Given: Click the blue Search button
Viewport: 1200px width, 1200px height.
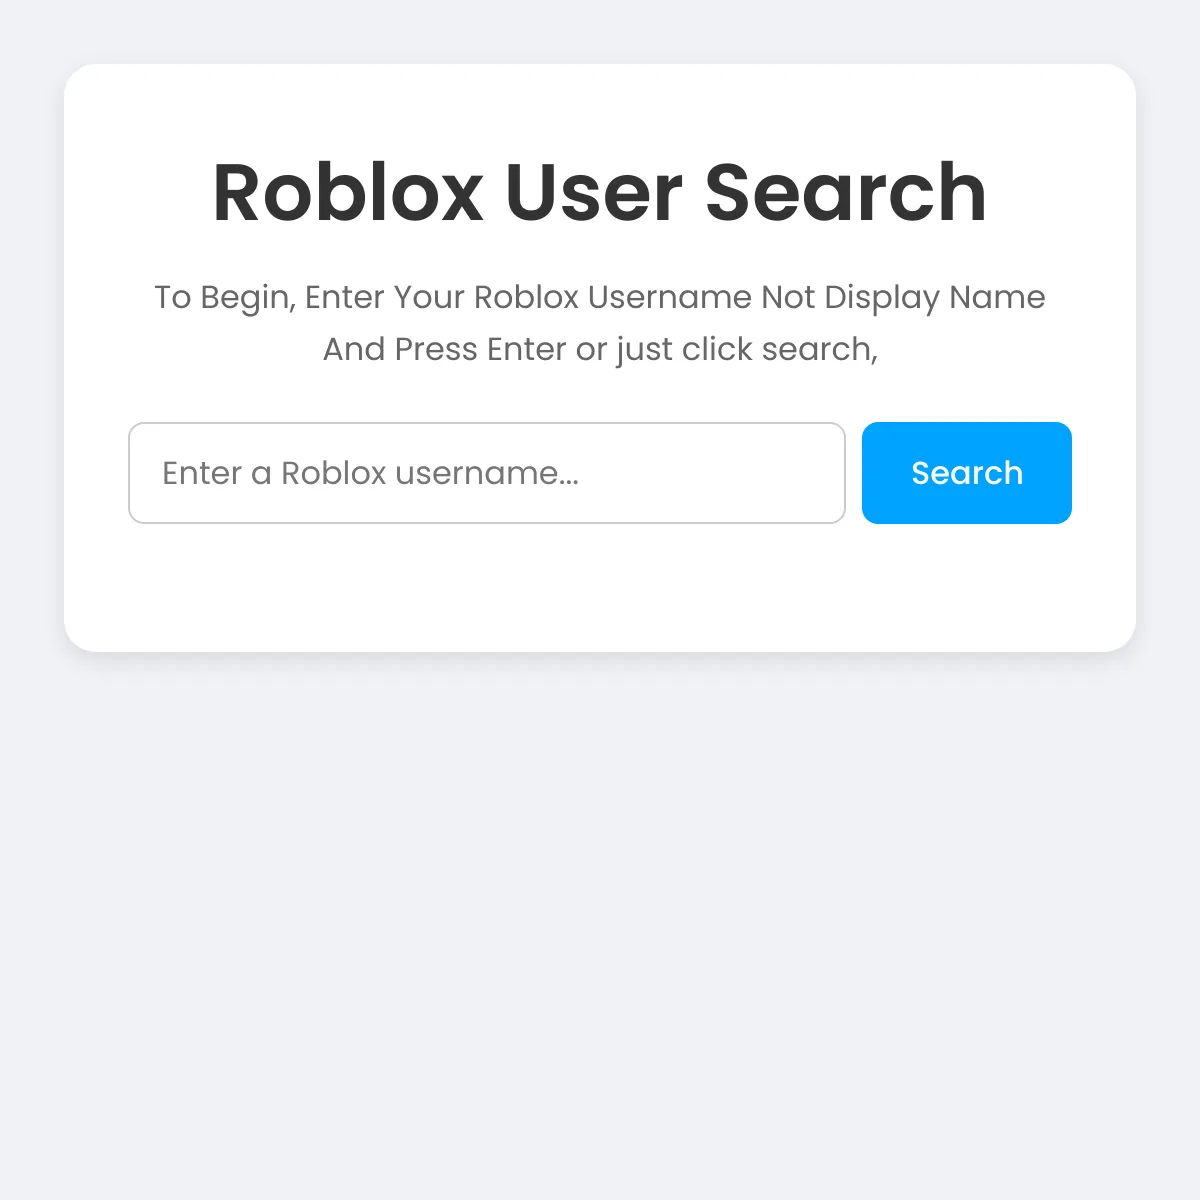Looking at the screenshot, I should pos(966,473).
